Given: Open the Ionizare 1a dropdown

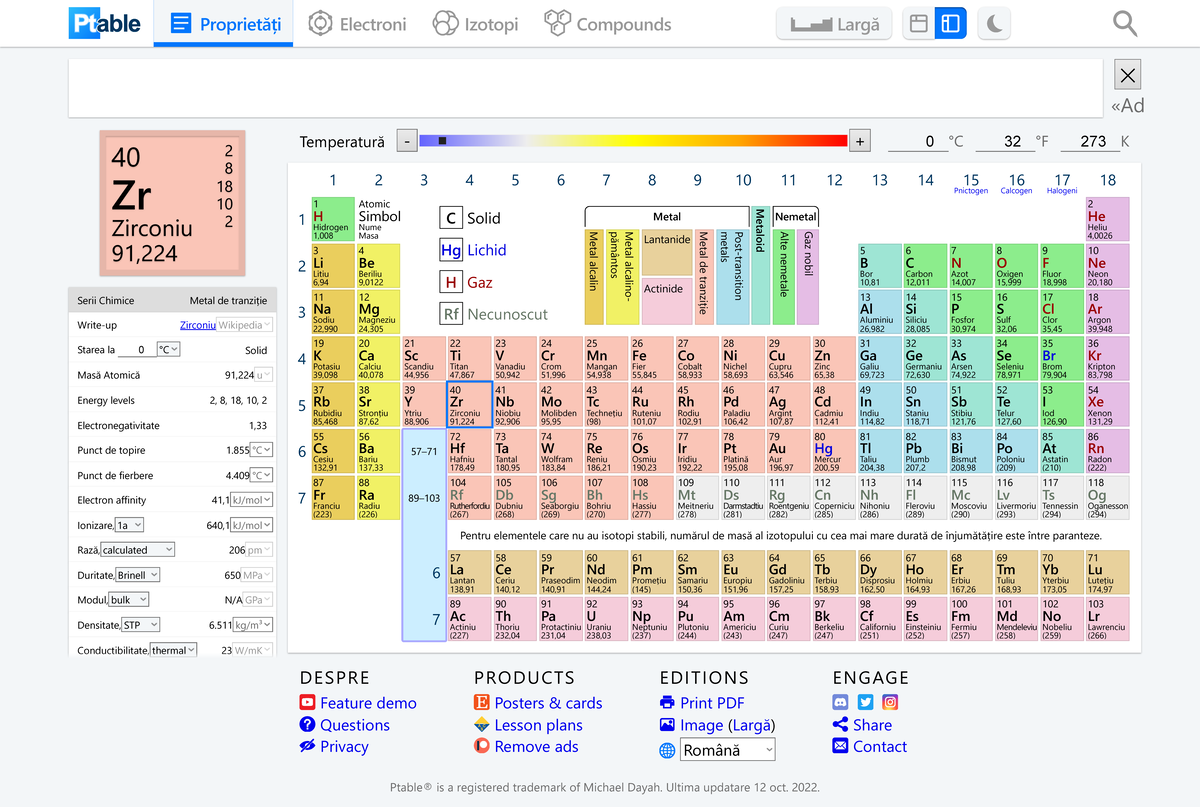Looking at the screenshot, I should (x=129, y=525).
